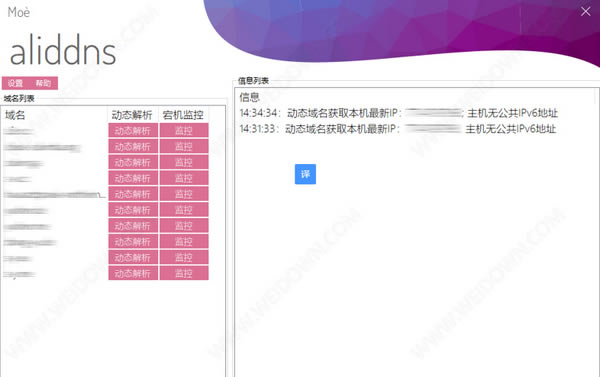Click 动态解析 button in sixth domain row
The height and width of the screenshot is (377, 600).
click(133, 210)
